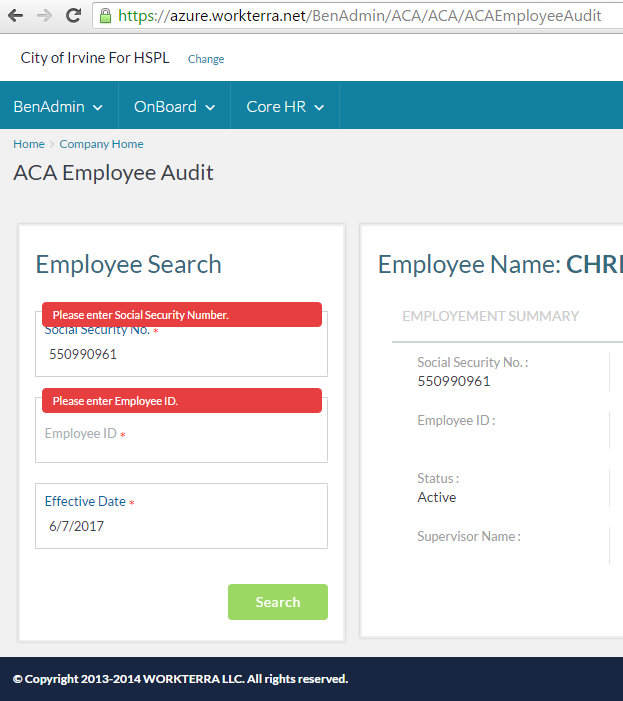Viewport: 623px width, 701px height.
Task: Click the Effective Date field
Action: click(181, 516)
